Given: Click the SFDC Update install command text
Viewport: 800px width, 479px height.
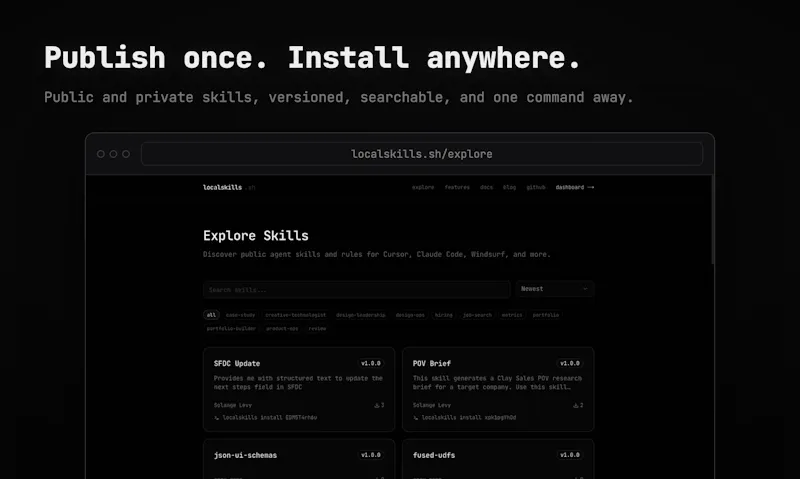Looking at the screenshot, I should pos(270,417).
